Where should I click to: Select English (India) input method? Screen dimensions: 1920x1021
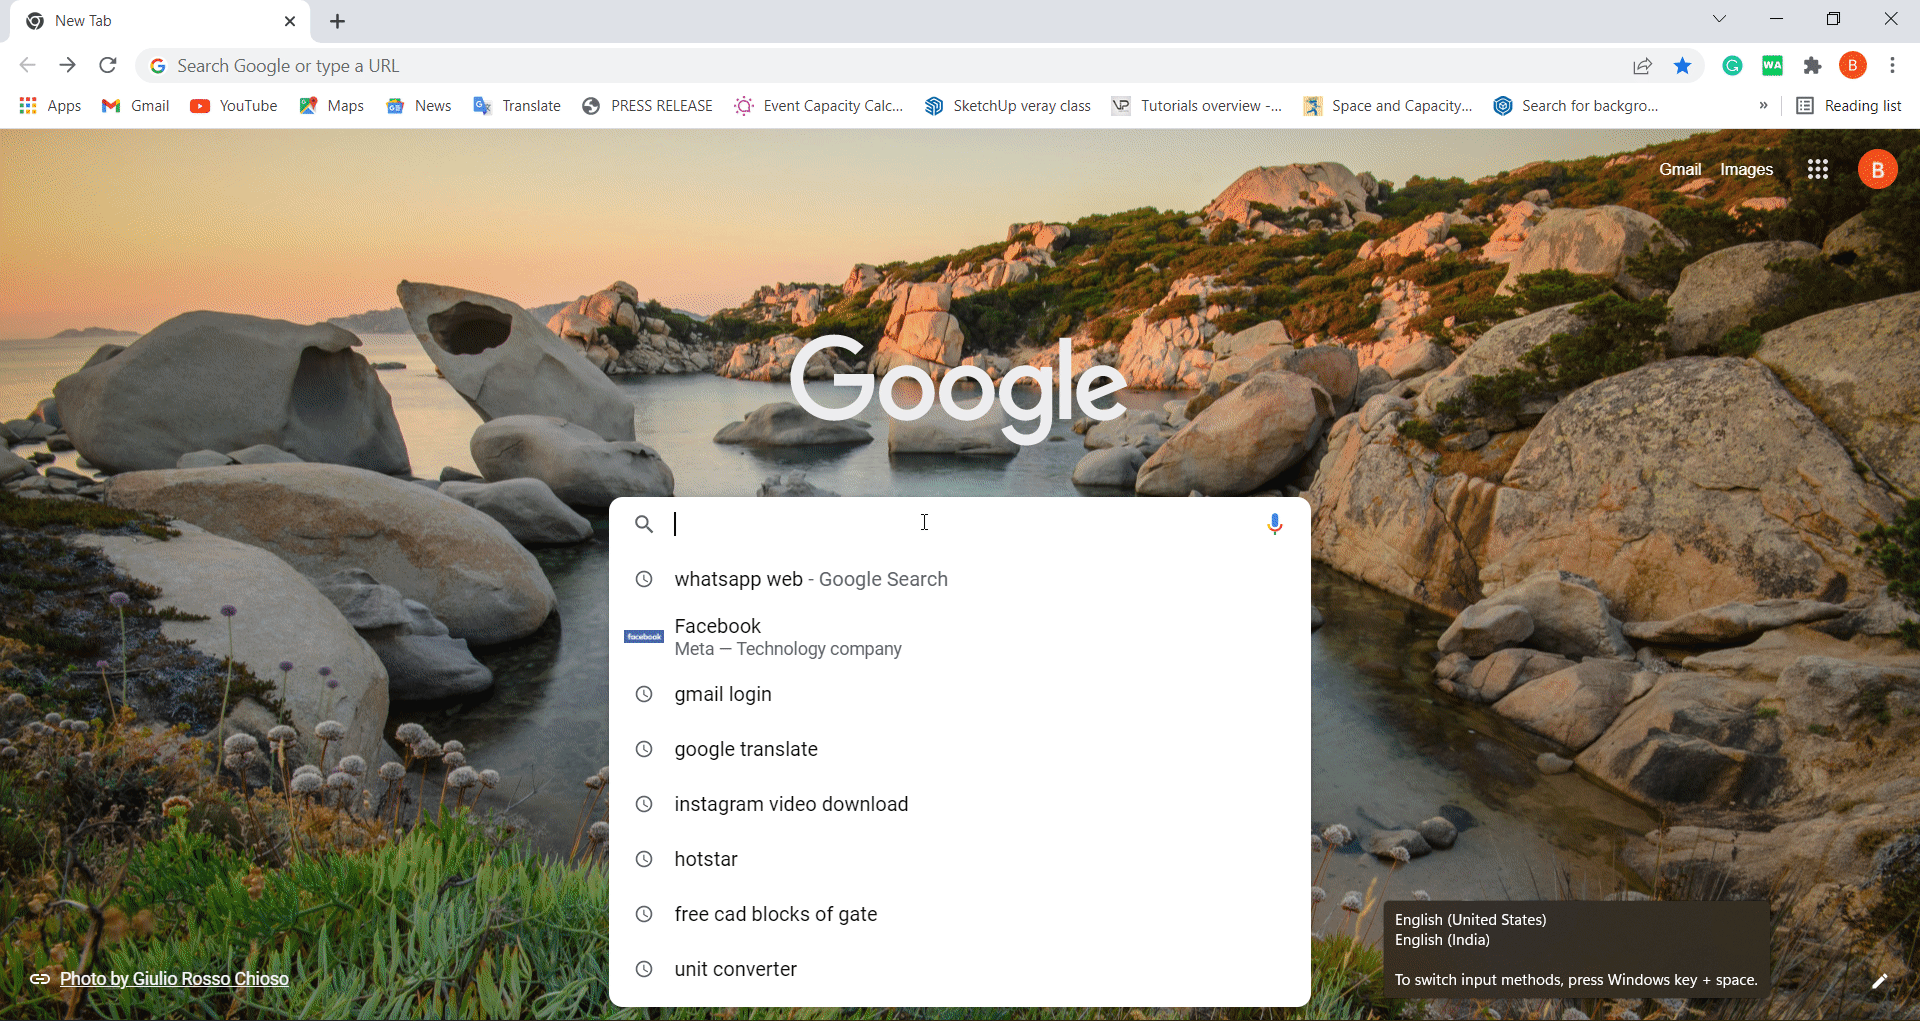click(x=1442, y=940)
